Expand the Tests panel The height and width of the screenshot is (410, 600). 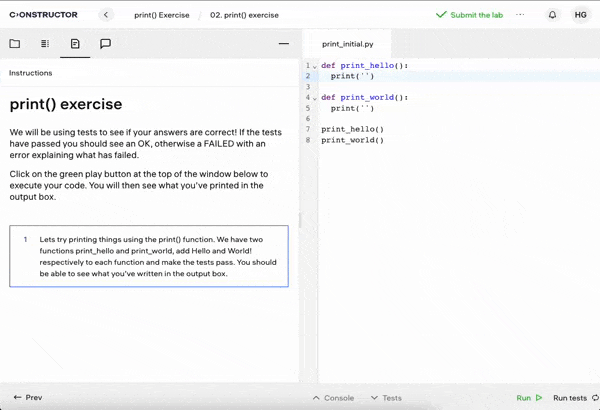click(x=386, y=398)
